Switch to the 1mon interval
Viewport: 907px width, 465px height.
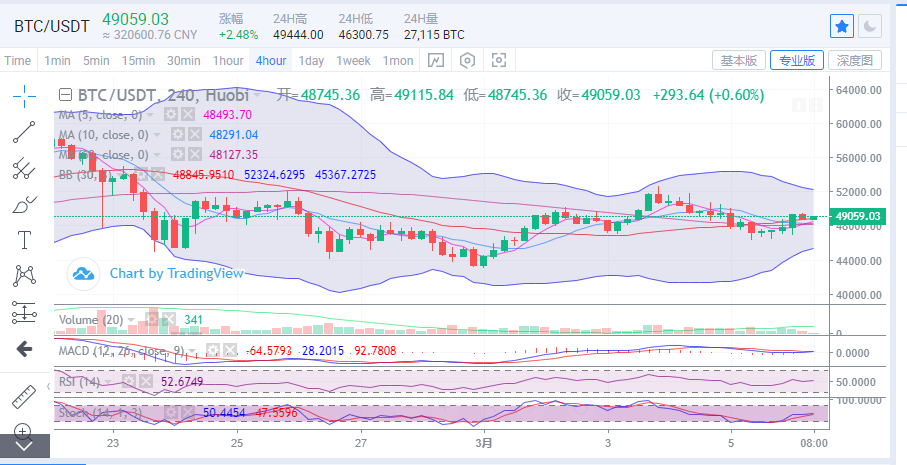click(x=398, y=60)
